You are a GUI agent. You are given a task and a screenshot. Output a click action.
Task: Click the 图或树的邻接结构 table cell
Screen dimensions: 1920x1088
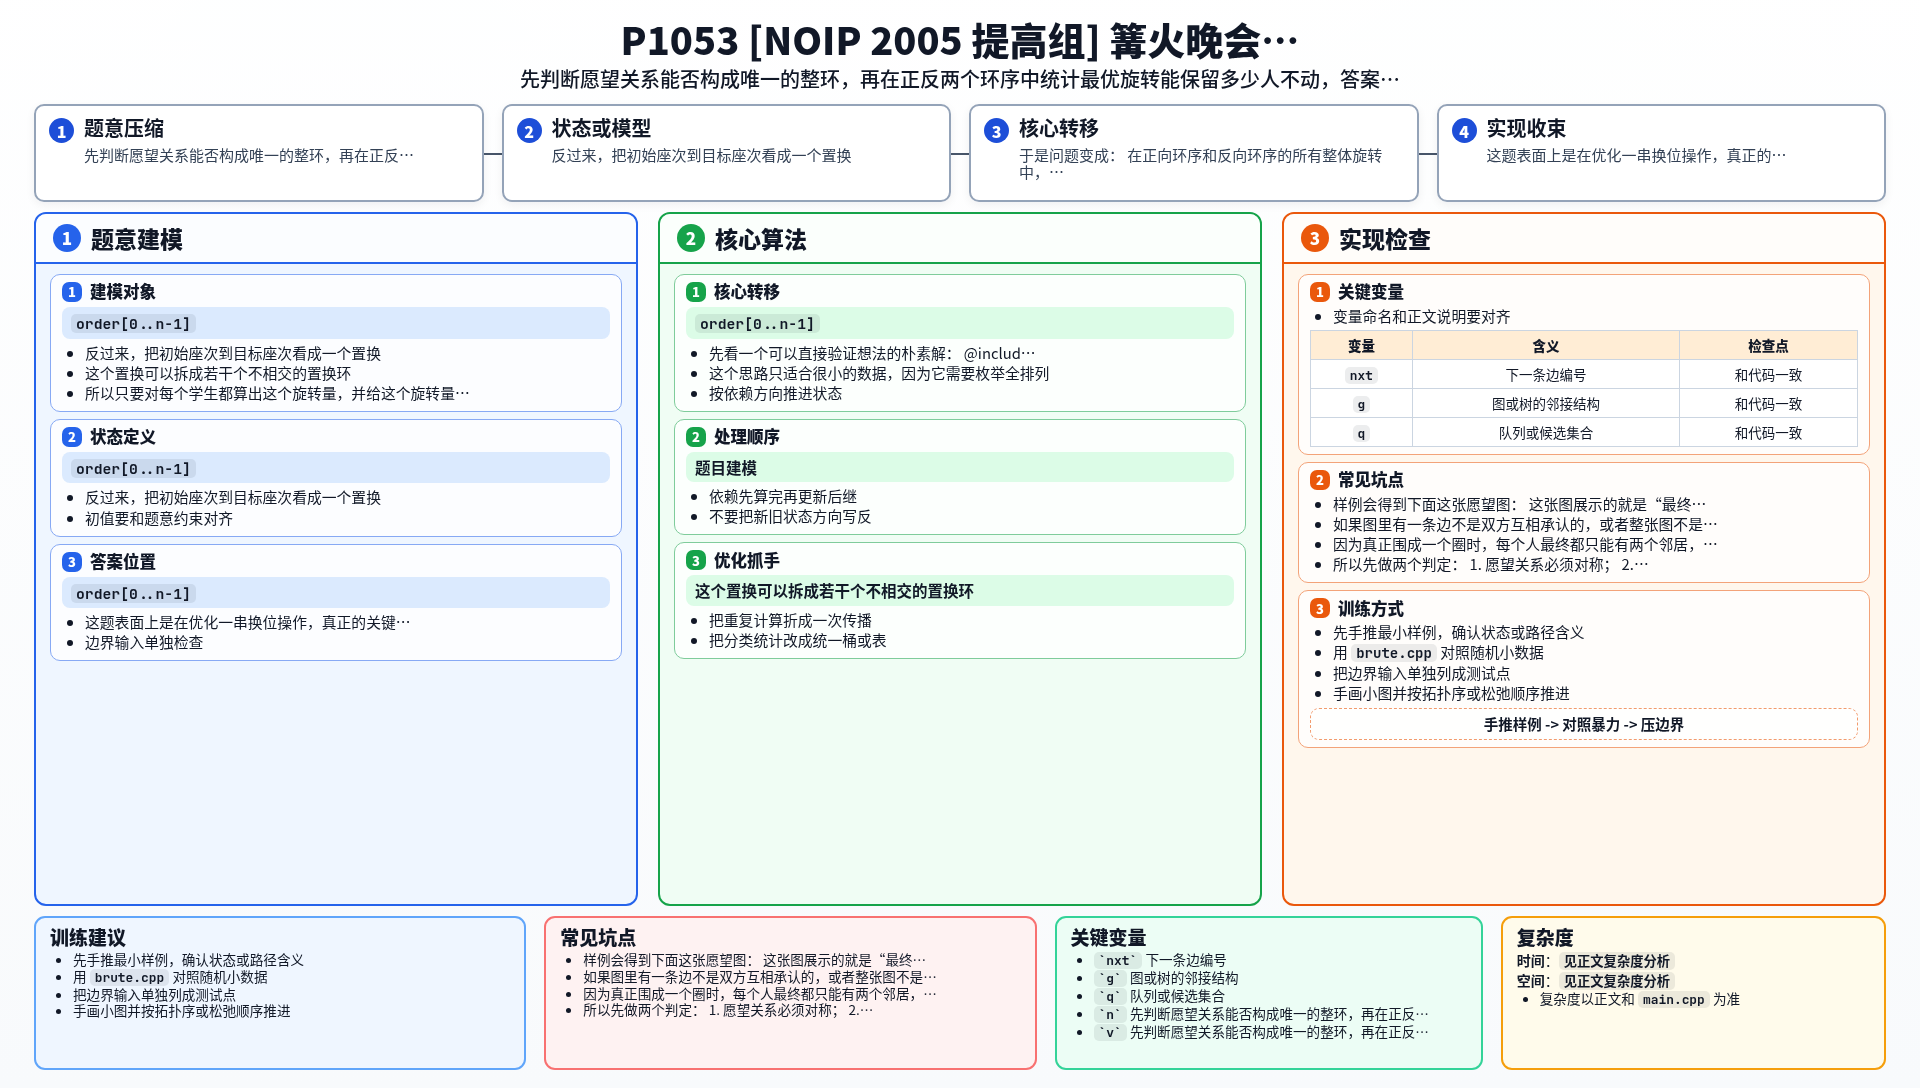(x=1546, y=404)
